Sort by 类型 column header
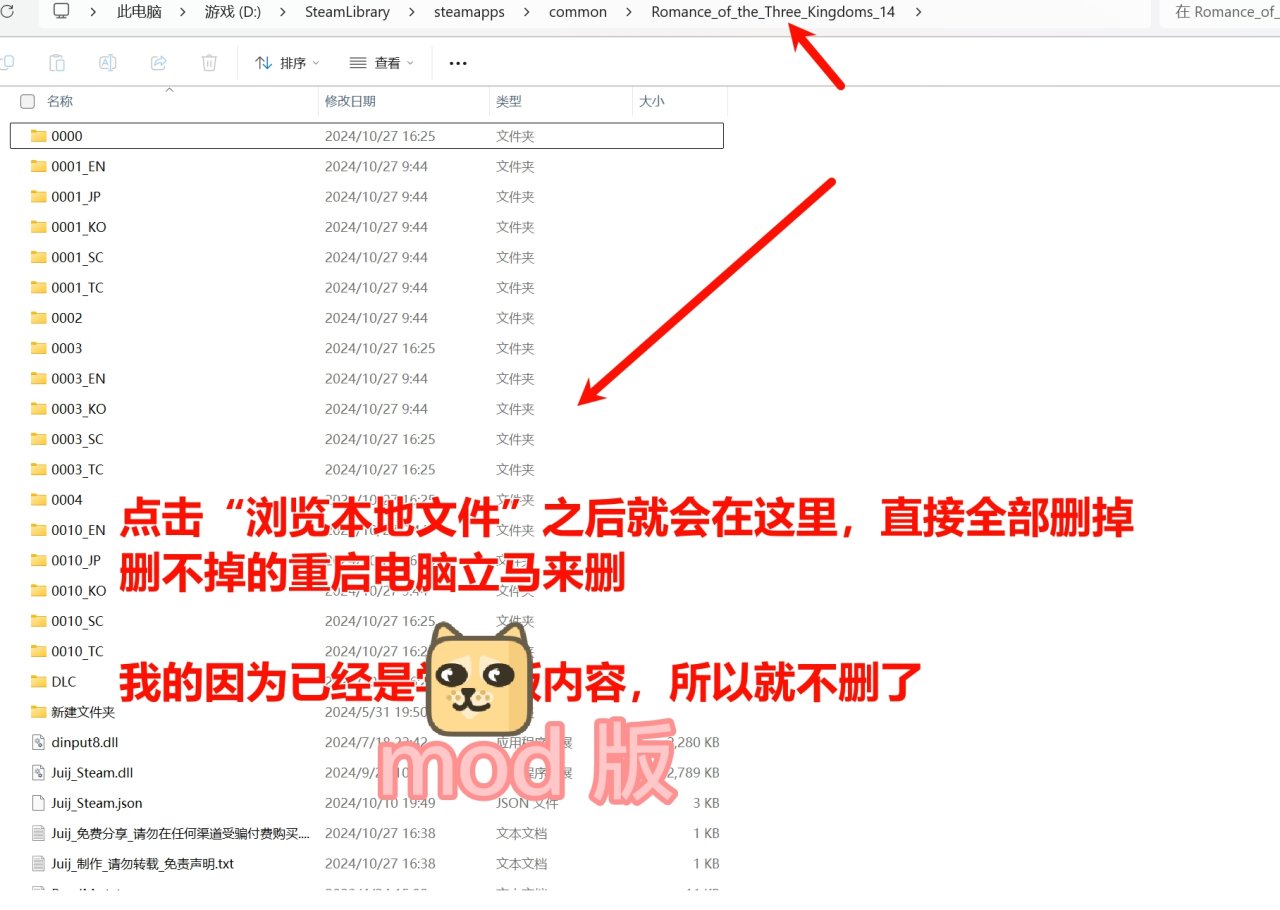The image size is (1280, 910). click(x=509, y=101)
